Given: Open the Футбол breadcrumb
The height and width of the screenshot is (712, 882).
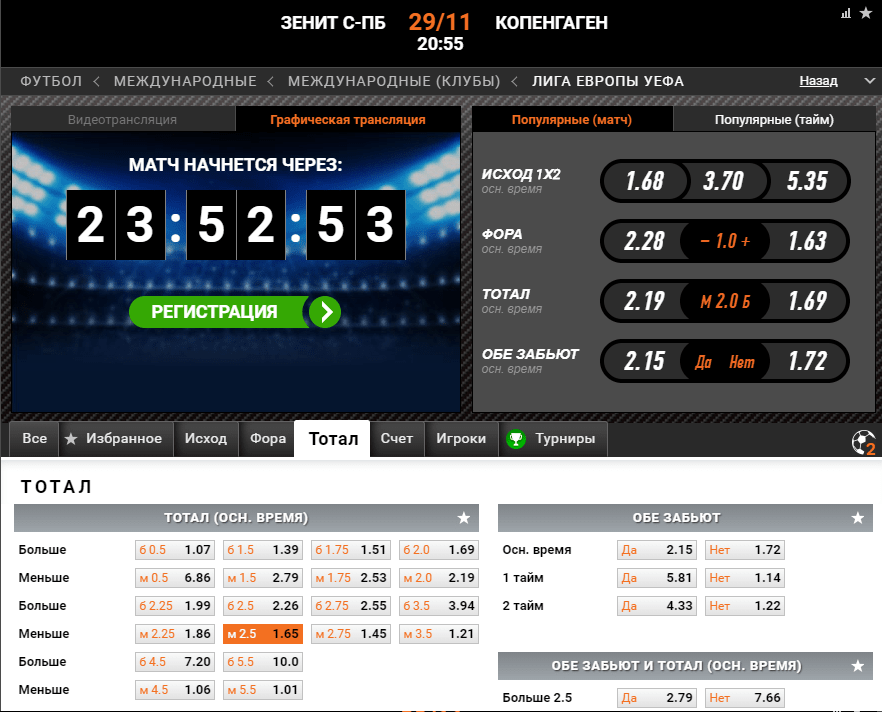Looking at the screenshot, I should 51,81.
